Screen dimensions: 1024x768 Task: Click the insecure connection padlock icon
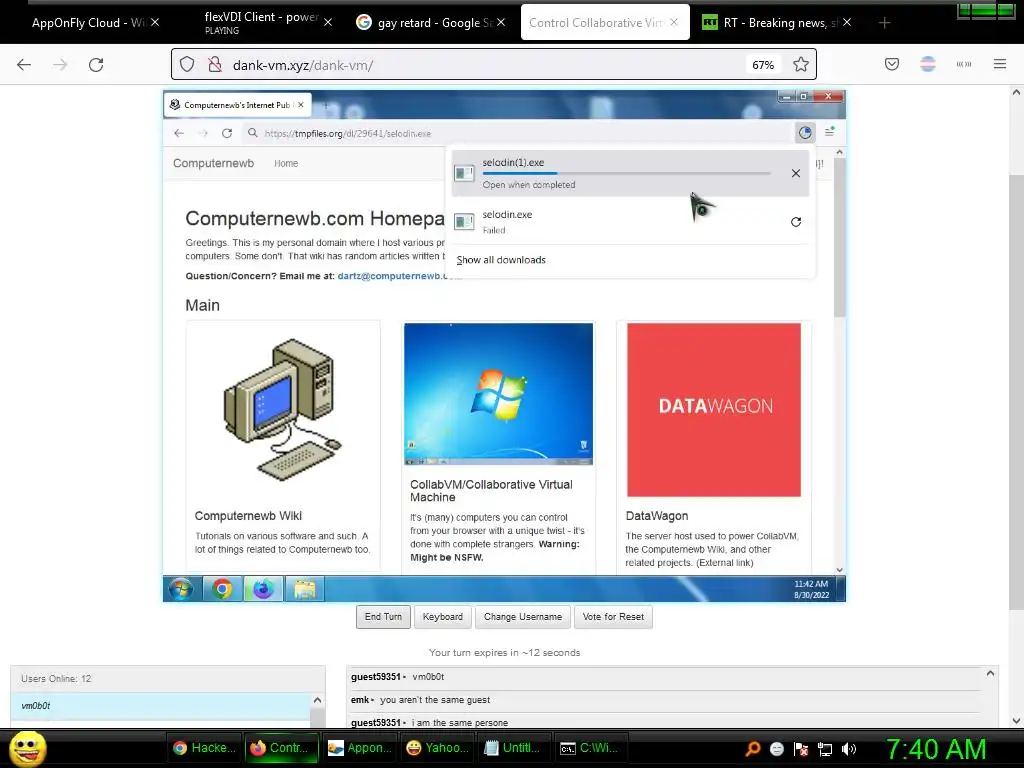click(214, 65)
